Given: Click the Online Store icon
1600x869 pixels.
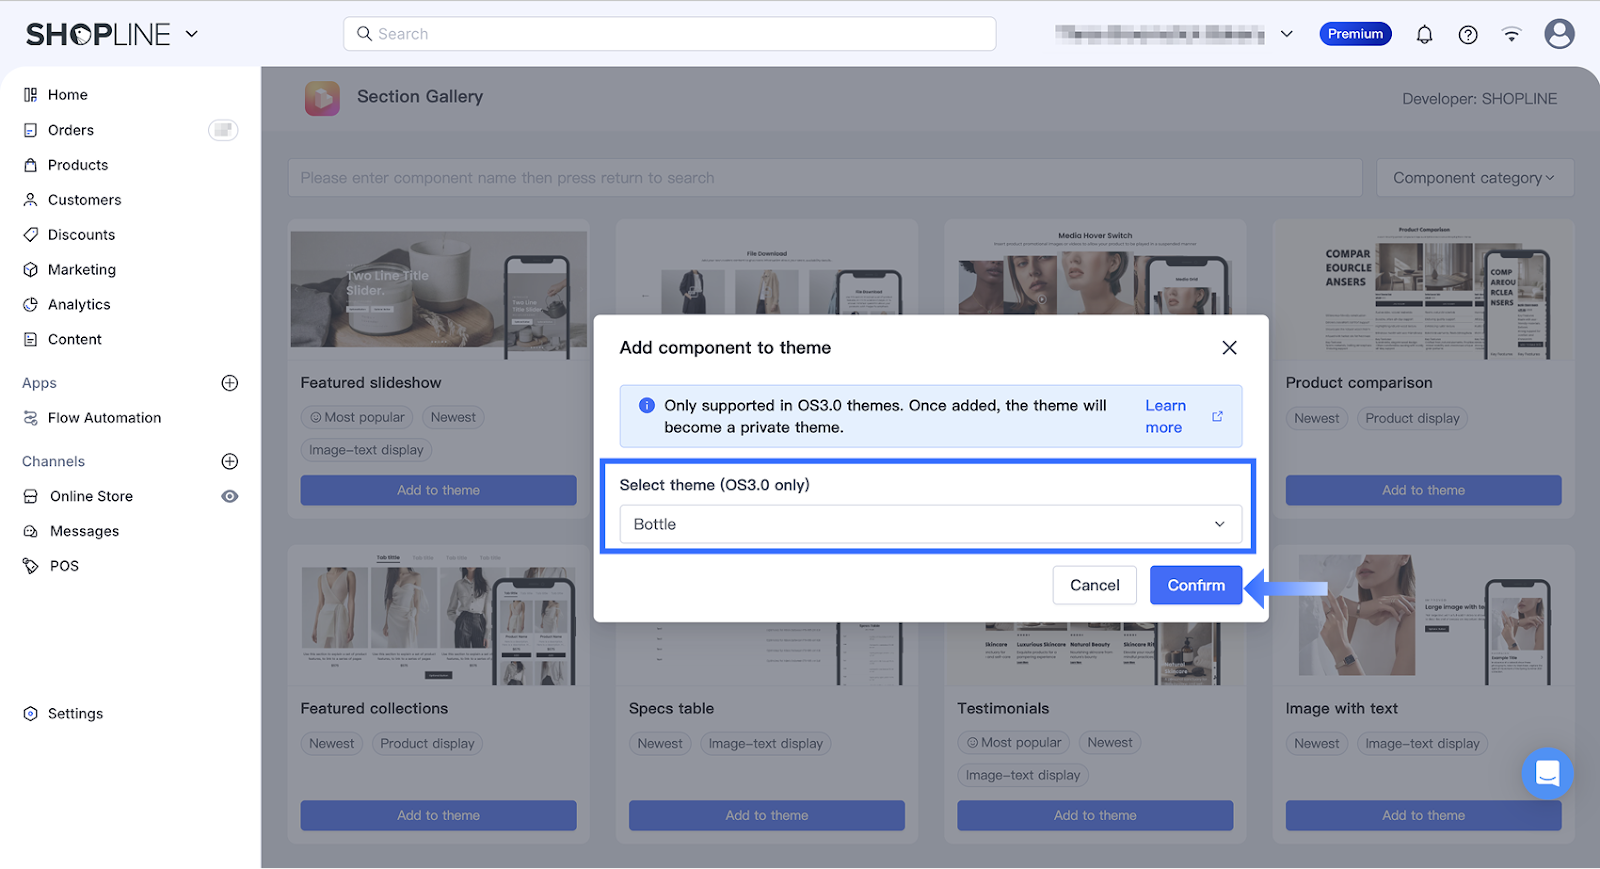Looking at the screenshot, I should tap(30, 496).
